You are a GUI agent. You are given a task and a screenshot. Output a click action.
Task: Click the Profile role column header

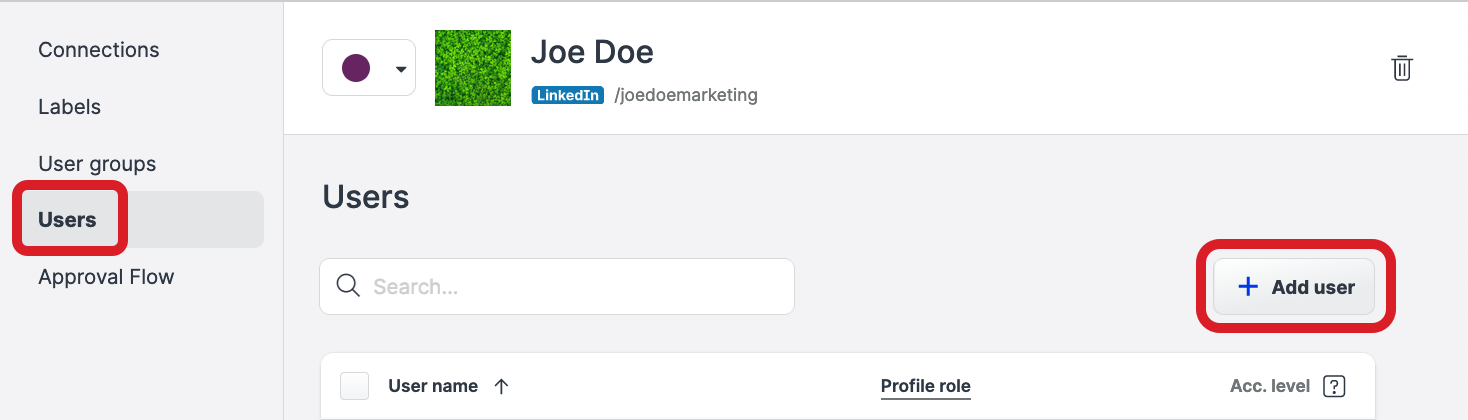point(925,386)
